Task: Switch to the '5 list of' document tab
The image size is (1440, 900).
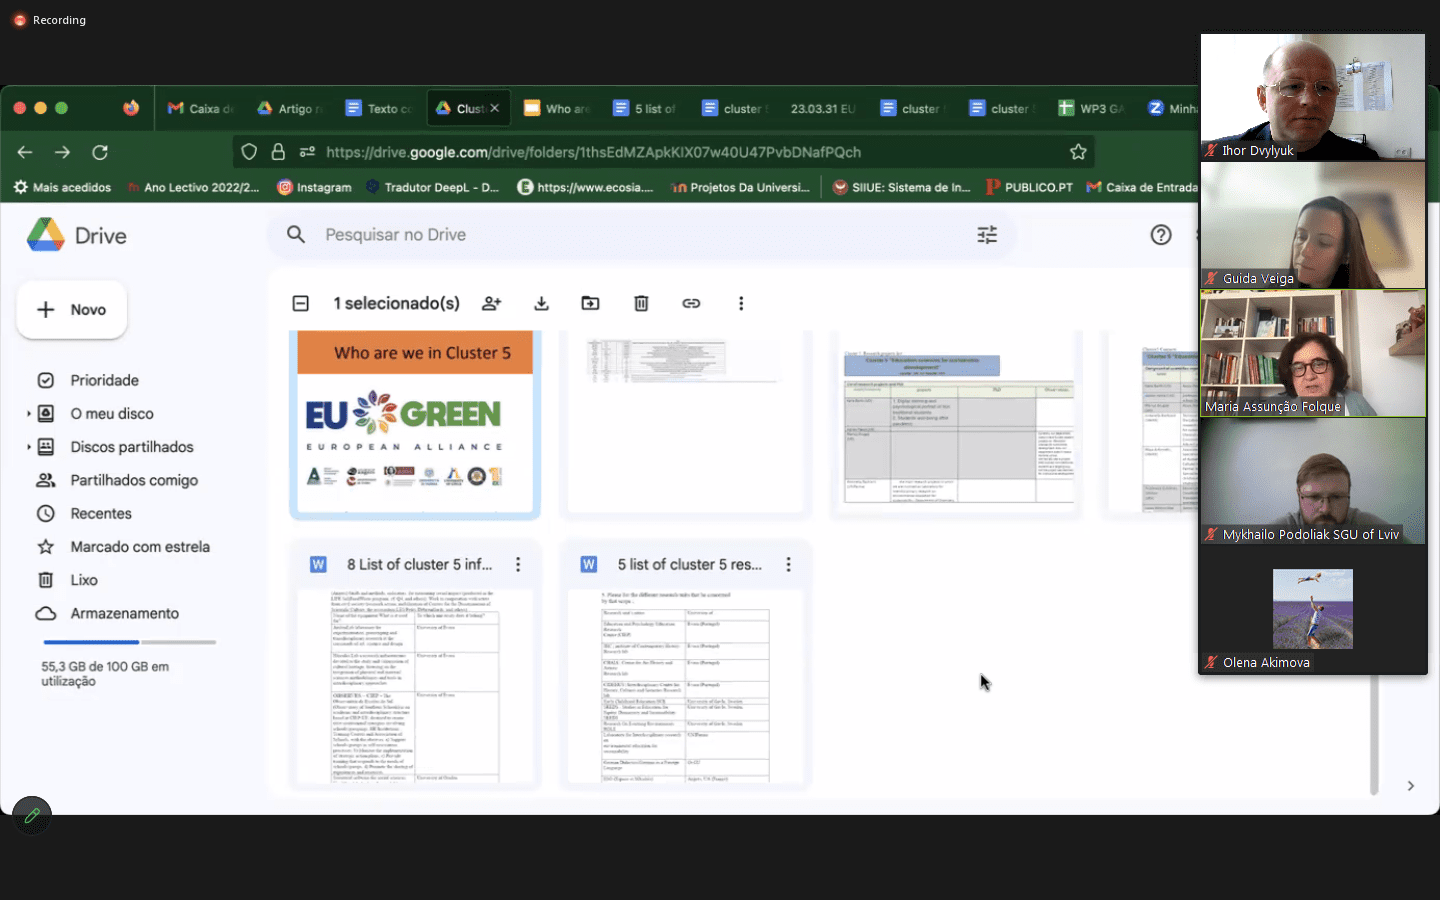Action: point(646,108)
